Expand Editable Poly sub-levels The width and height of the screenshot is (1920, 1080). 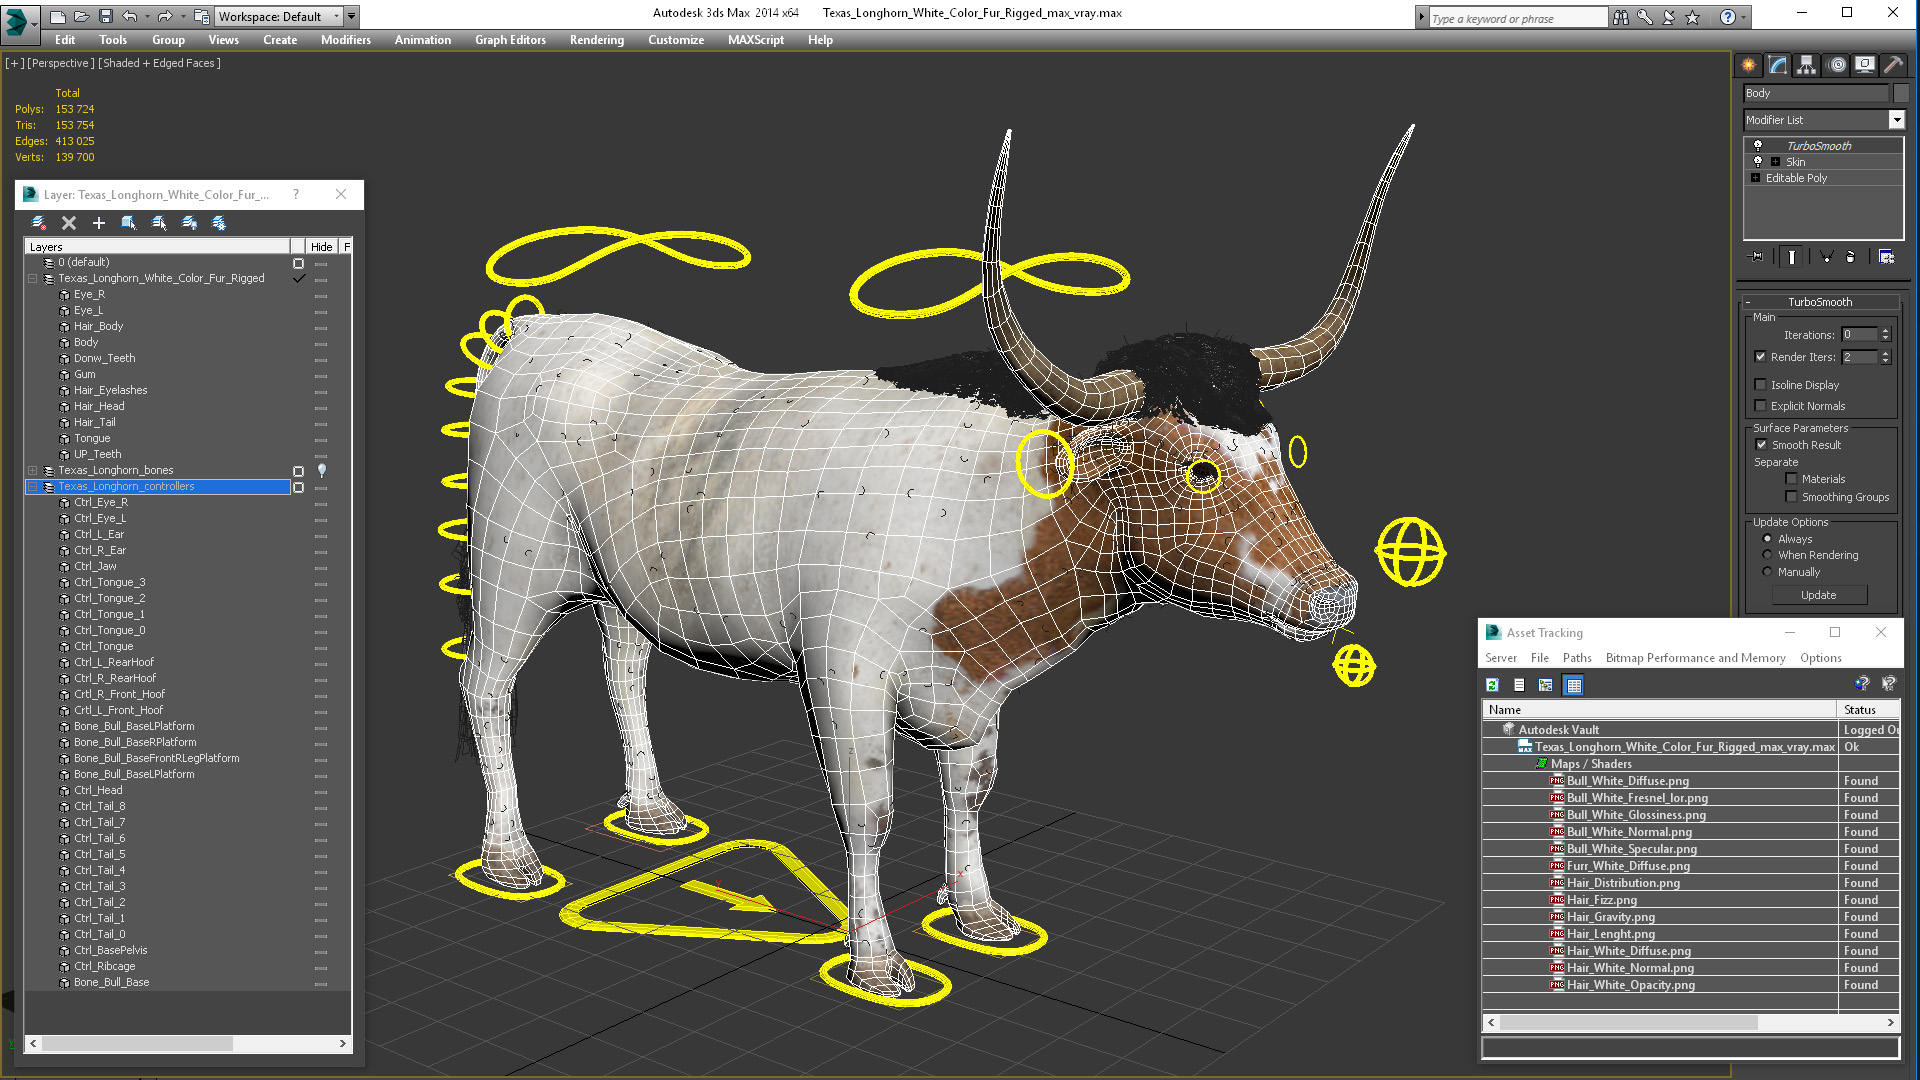point(1755,178)
